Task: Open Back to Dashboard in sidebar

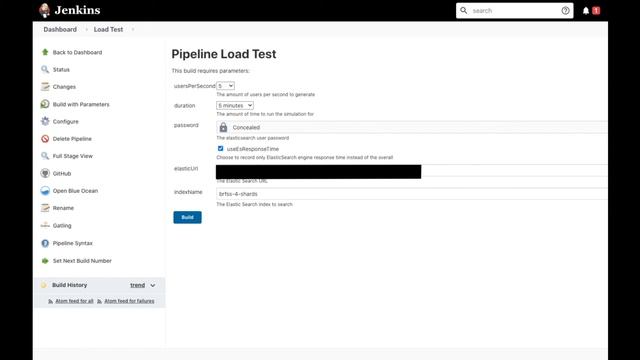Action: point(78,52)
